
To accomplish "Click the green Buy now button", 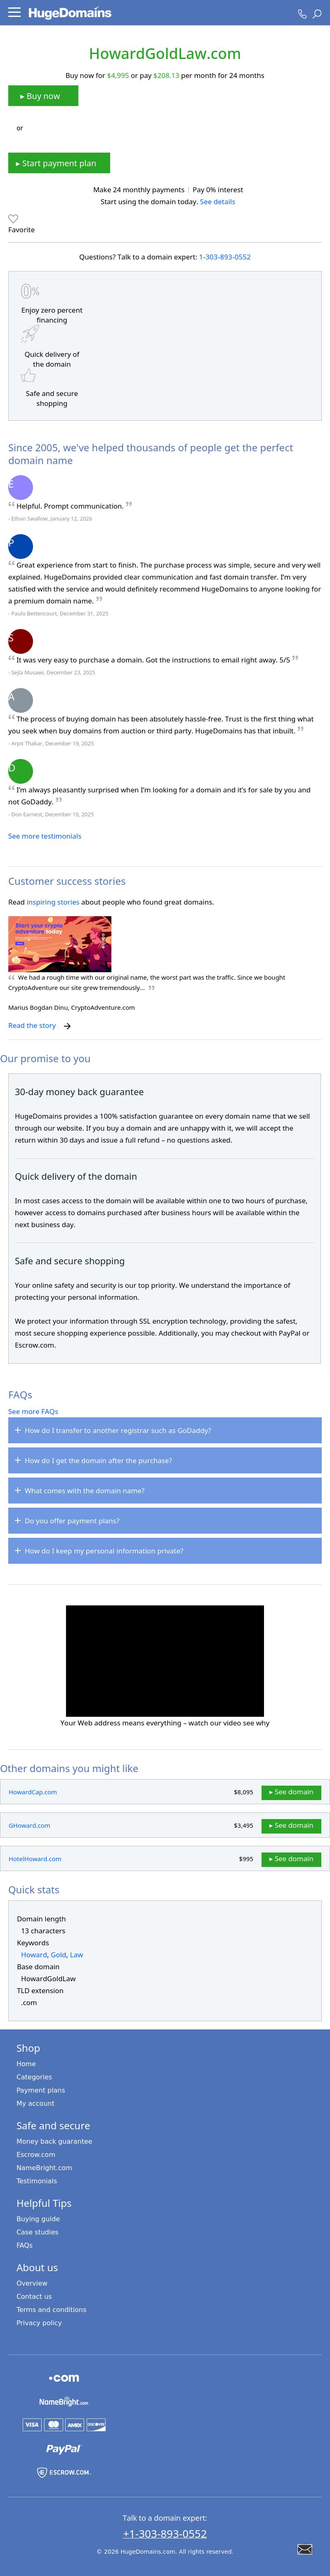I will click(43, 96).
